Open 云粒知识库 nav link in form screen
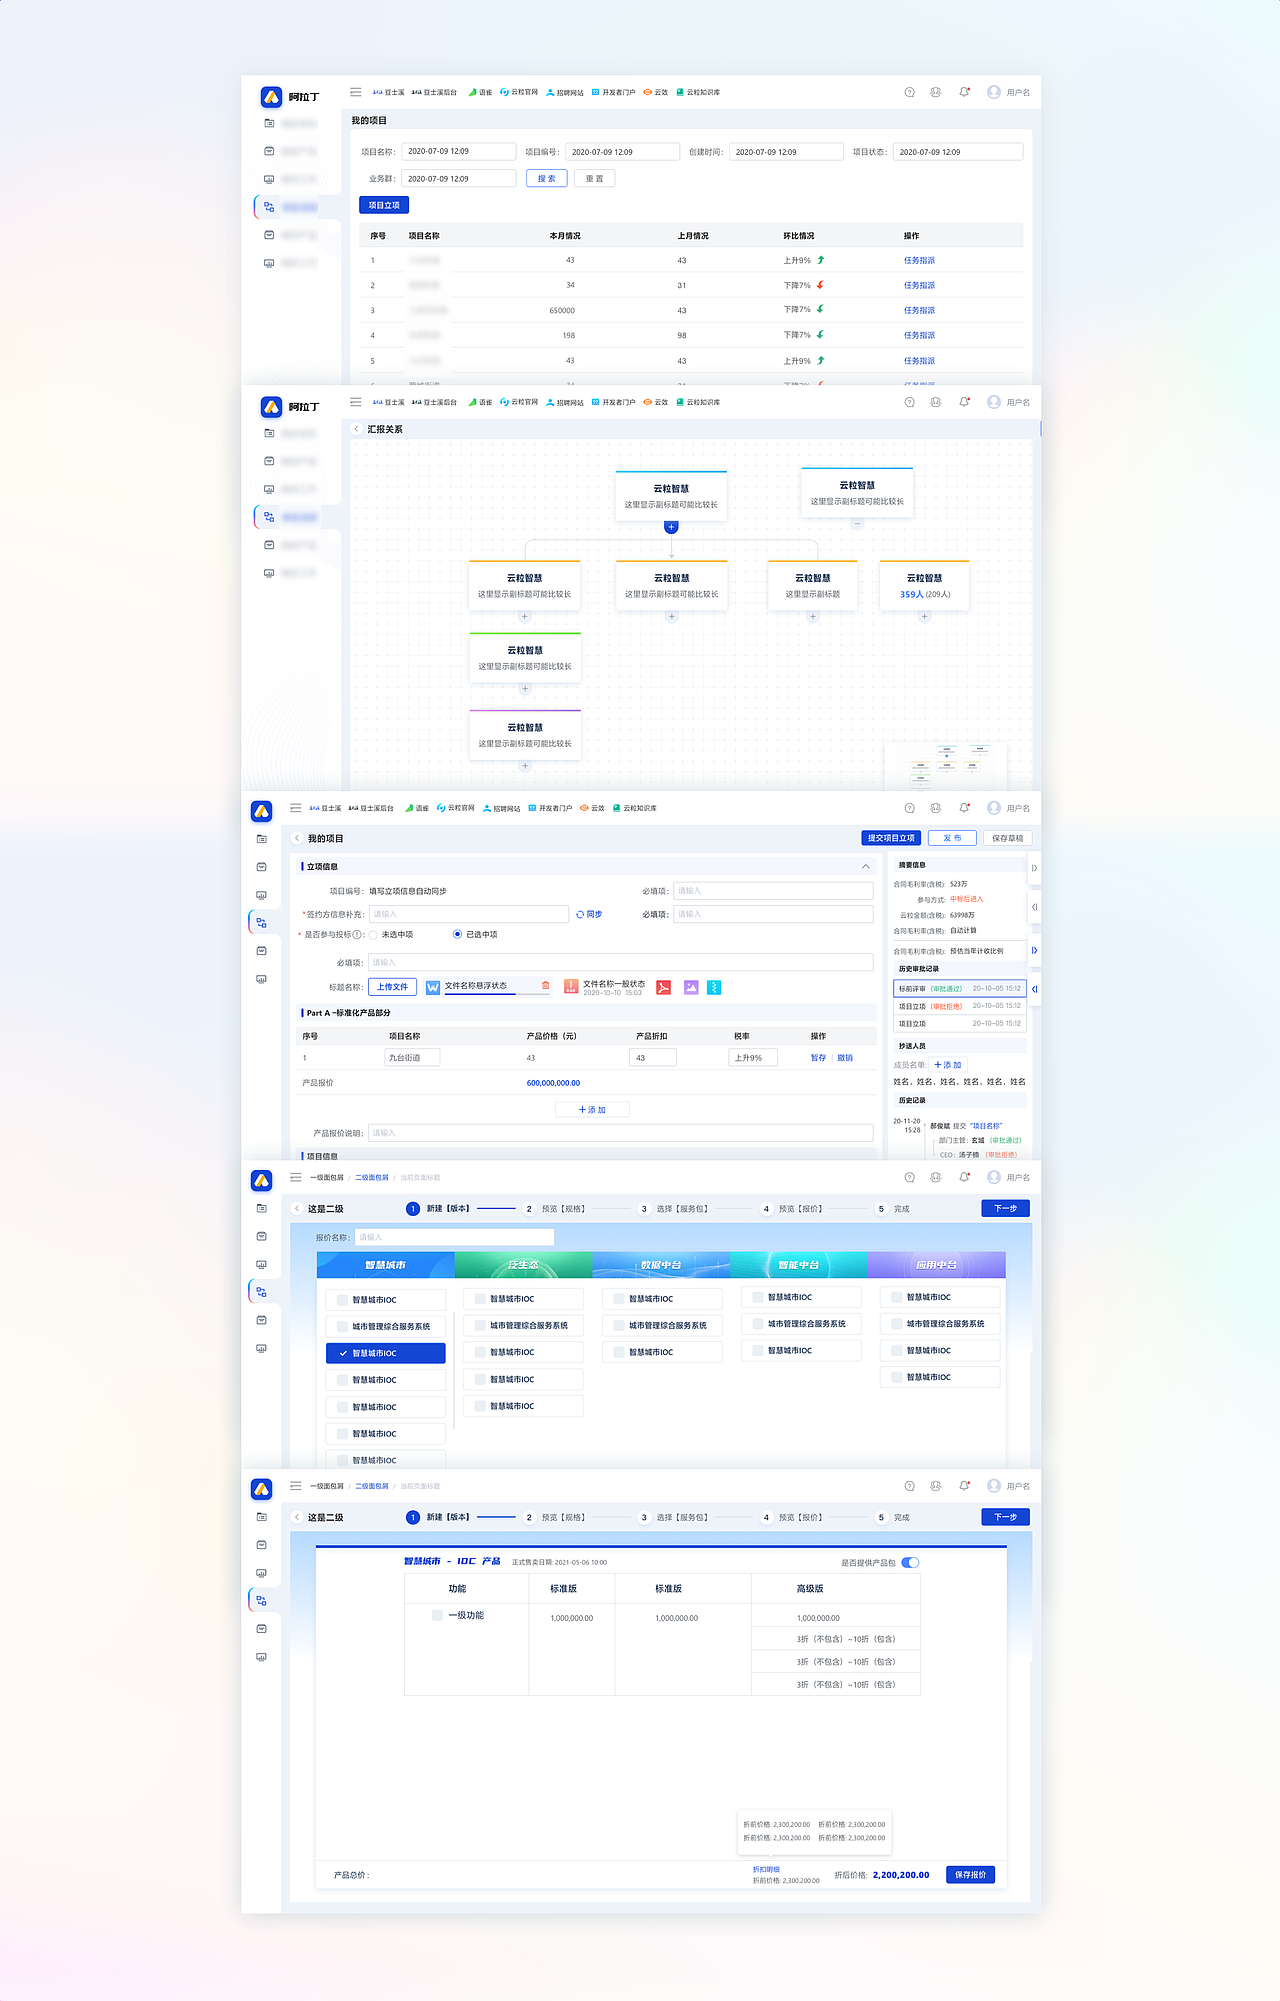The width and height of the screenshot is (1280, 2001). [635, 808]
